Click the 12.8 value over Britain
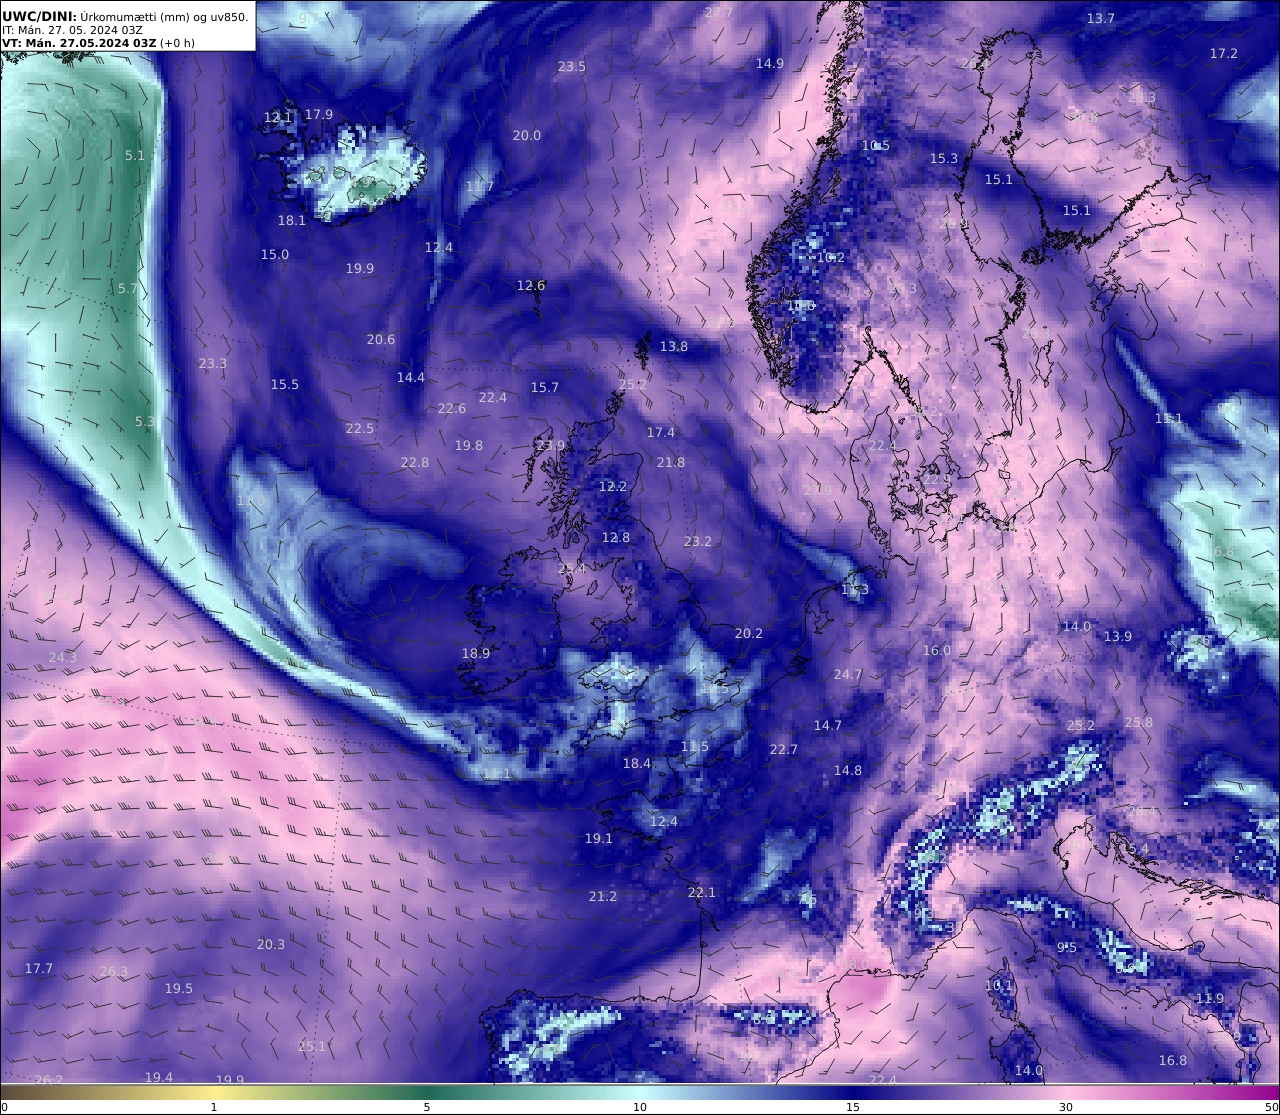The image size is (1280, 1115). 616,537
